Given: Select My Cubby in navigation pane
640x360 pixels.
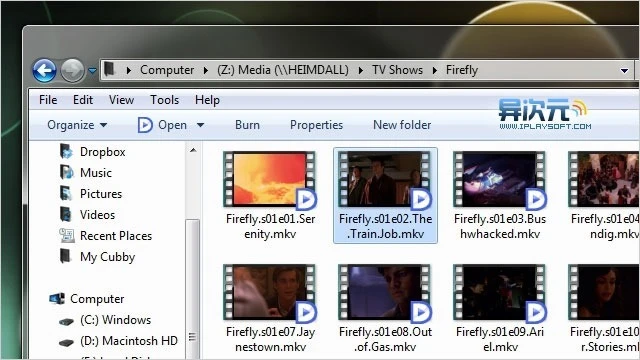Looking at the screenshot, I should (x=107, y=257).
